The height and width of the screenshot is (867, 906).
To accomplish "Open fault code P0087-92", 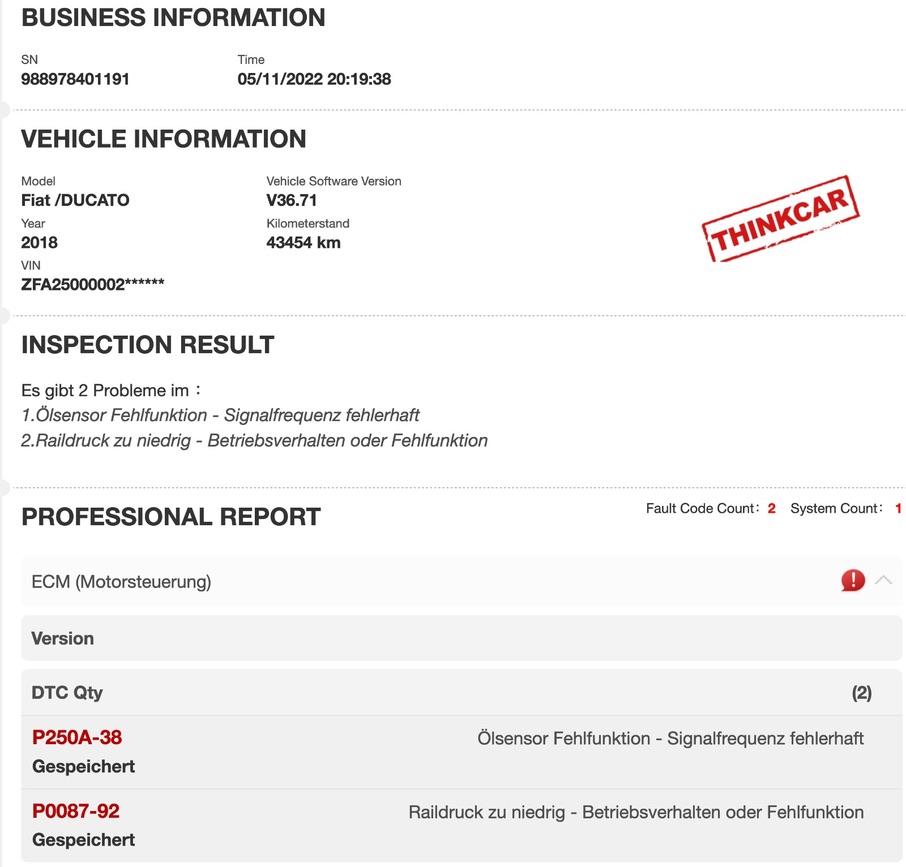I will tap(75, 811).
